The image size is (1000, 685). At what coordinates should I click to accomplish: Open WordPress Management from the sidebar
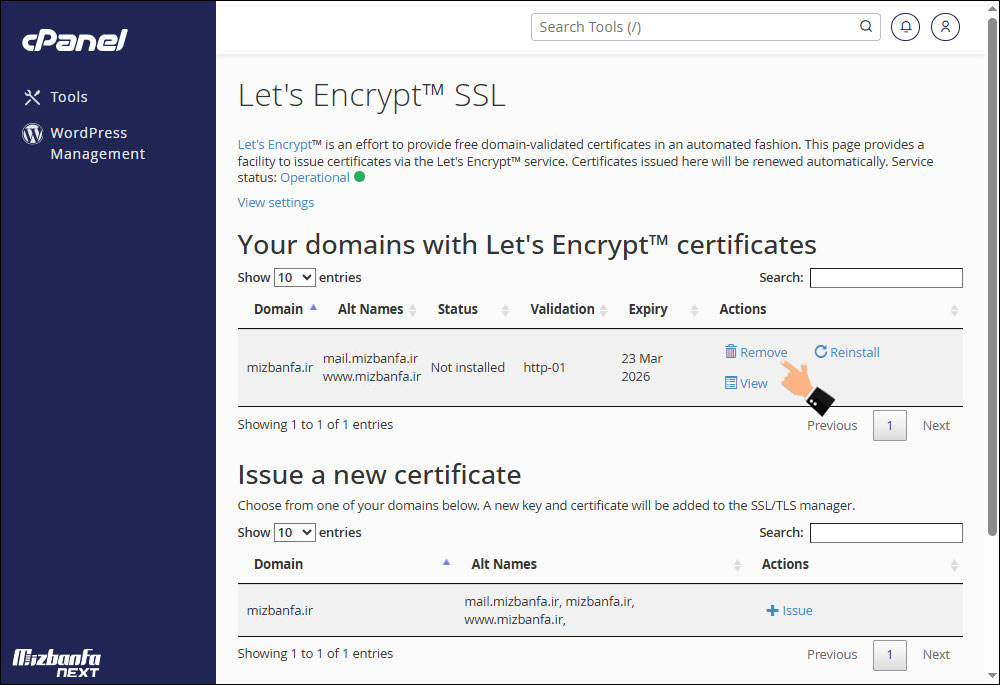coord(97,143)
